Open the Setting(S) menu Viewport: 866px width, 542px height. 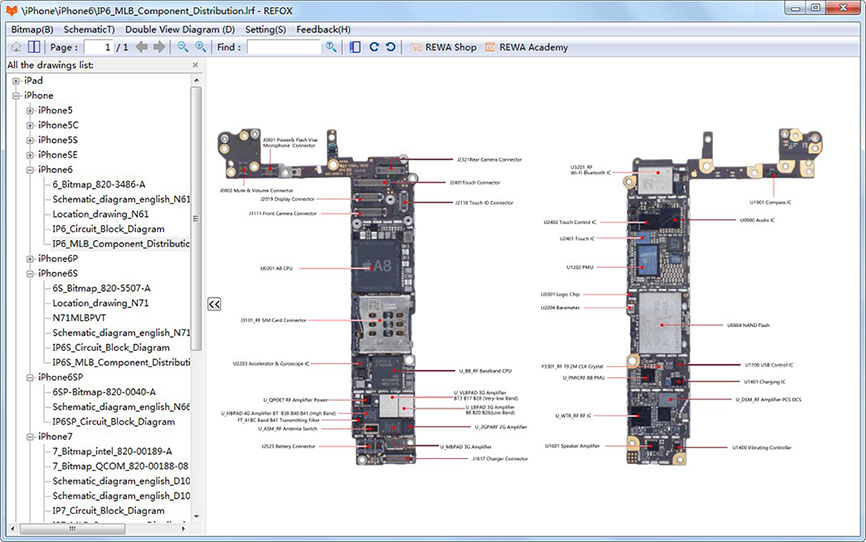point(266,29)
